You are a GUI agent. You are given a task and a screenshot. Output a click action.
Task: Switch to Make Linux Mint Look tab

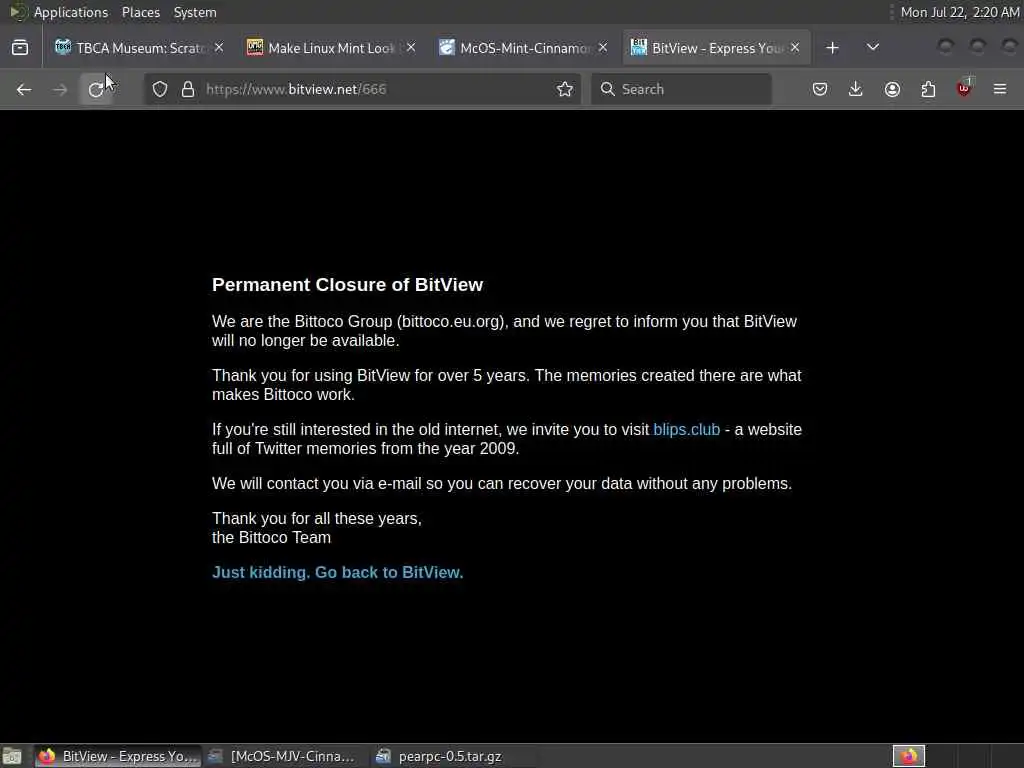[x=331, y=48]
